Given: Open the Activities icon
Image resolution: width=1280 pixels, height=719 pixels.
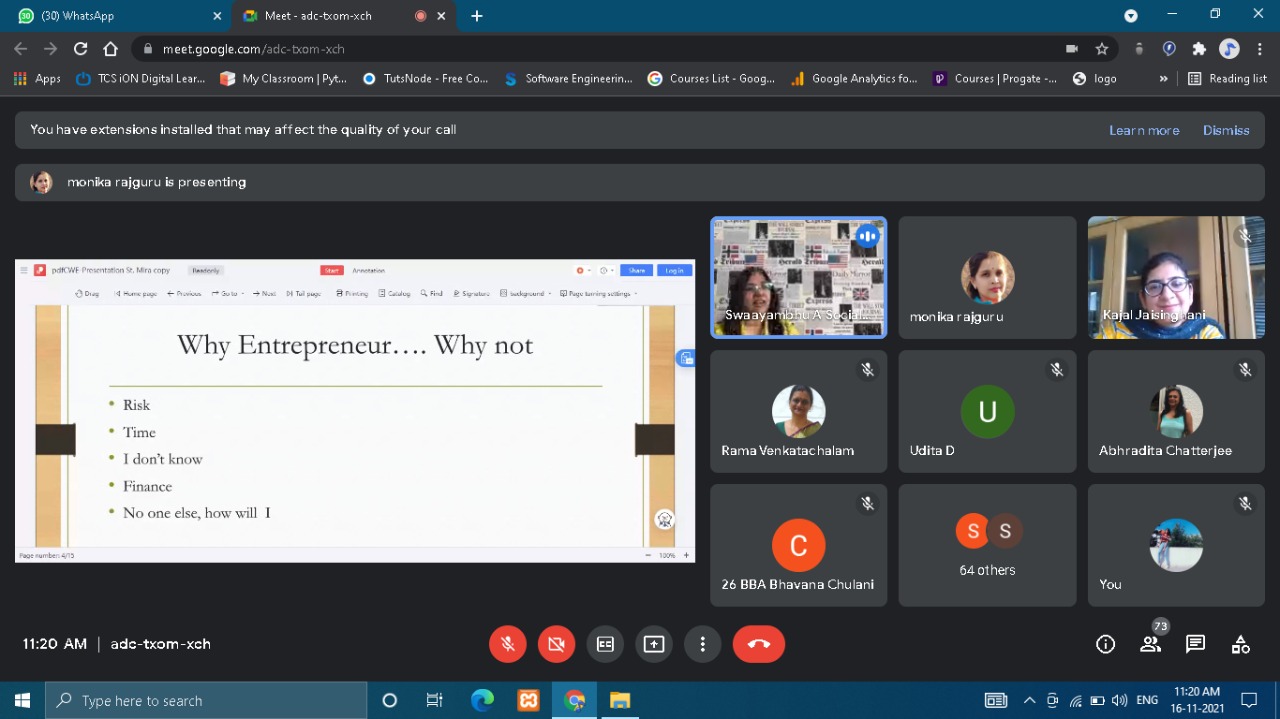Looking at the screenshot, I should tap(1240, 645).
